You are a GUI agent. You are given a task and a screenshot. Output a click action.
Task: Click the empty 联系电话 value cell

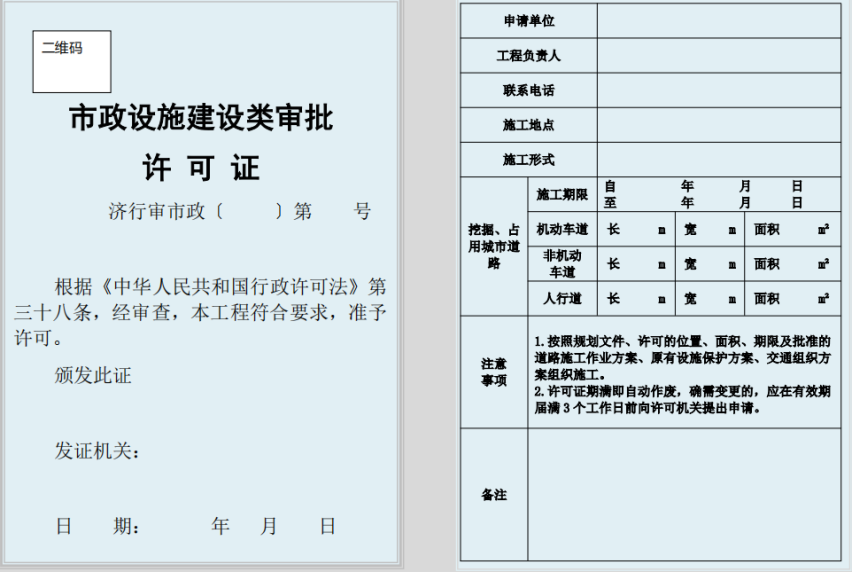[718, 90]
